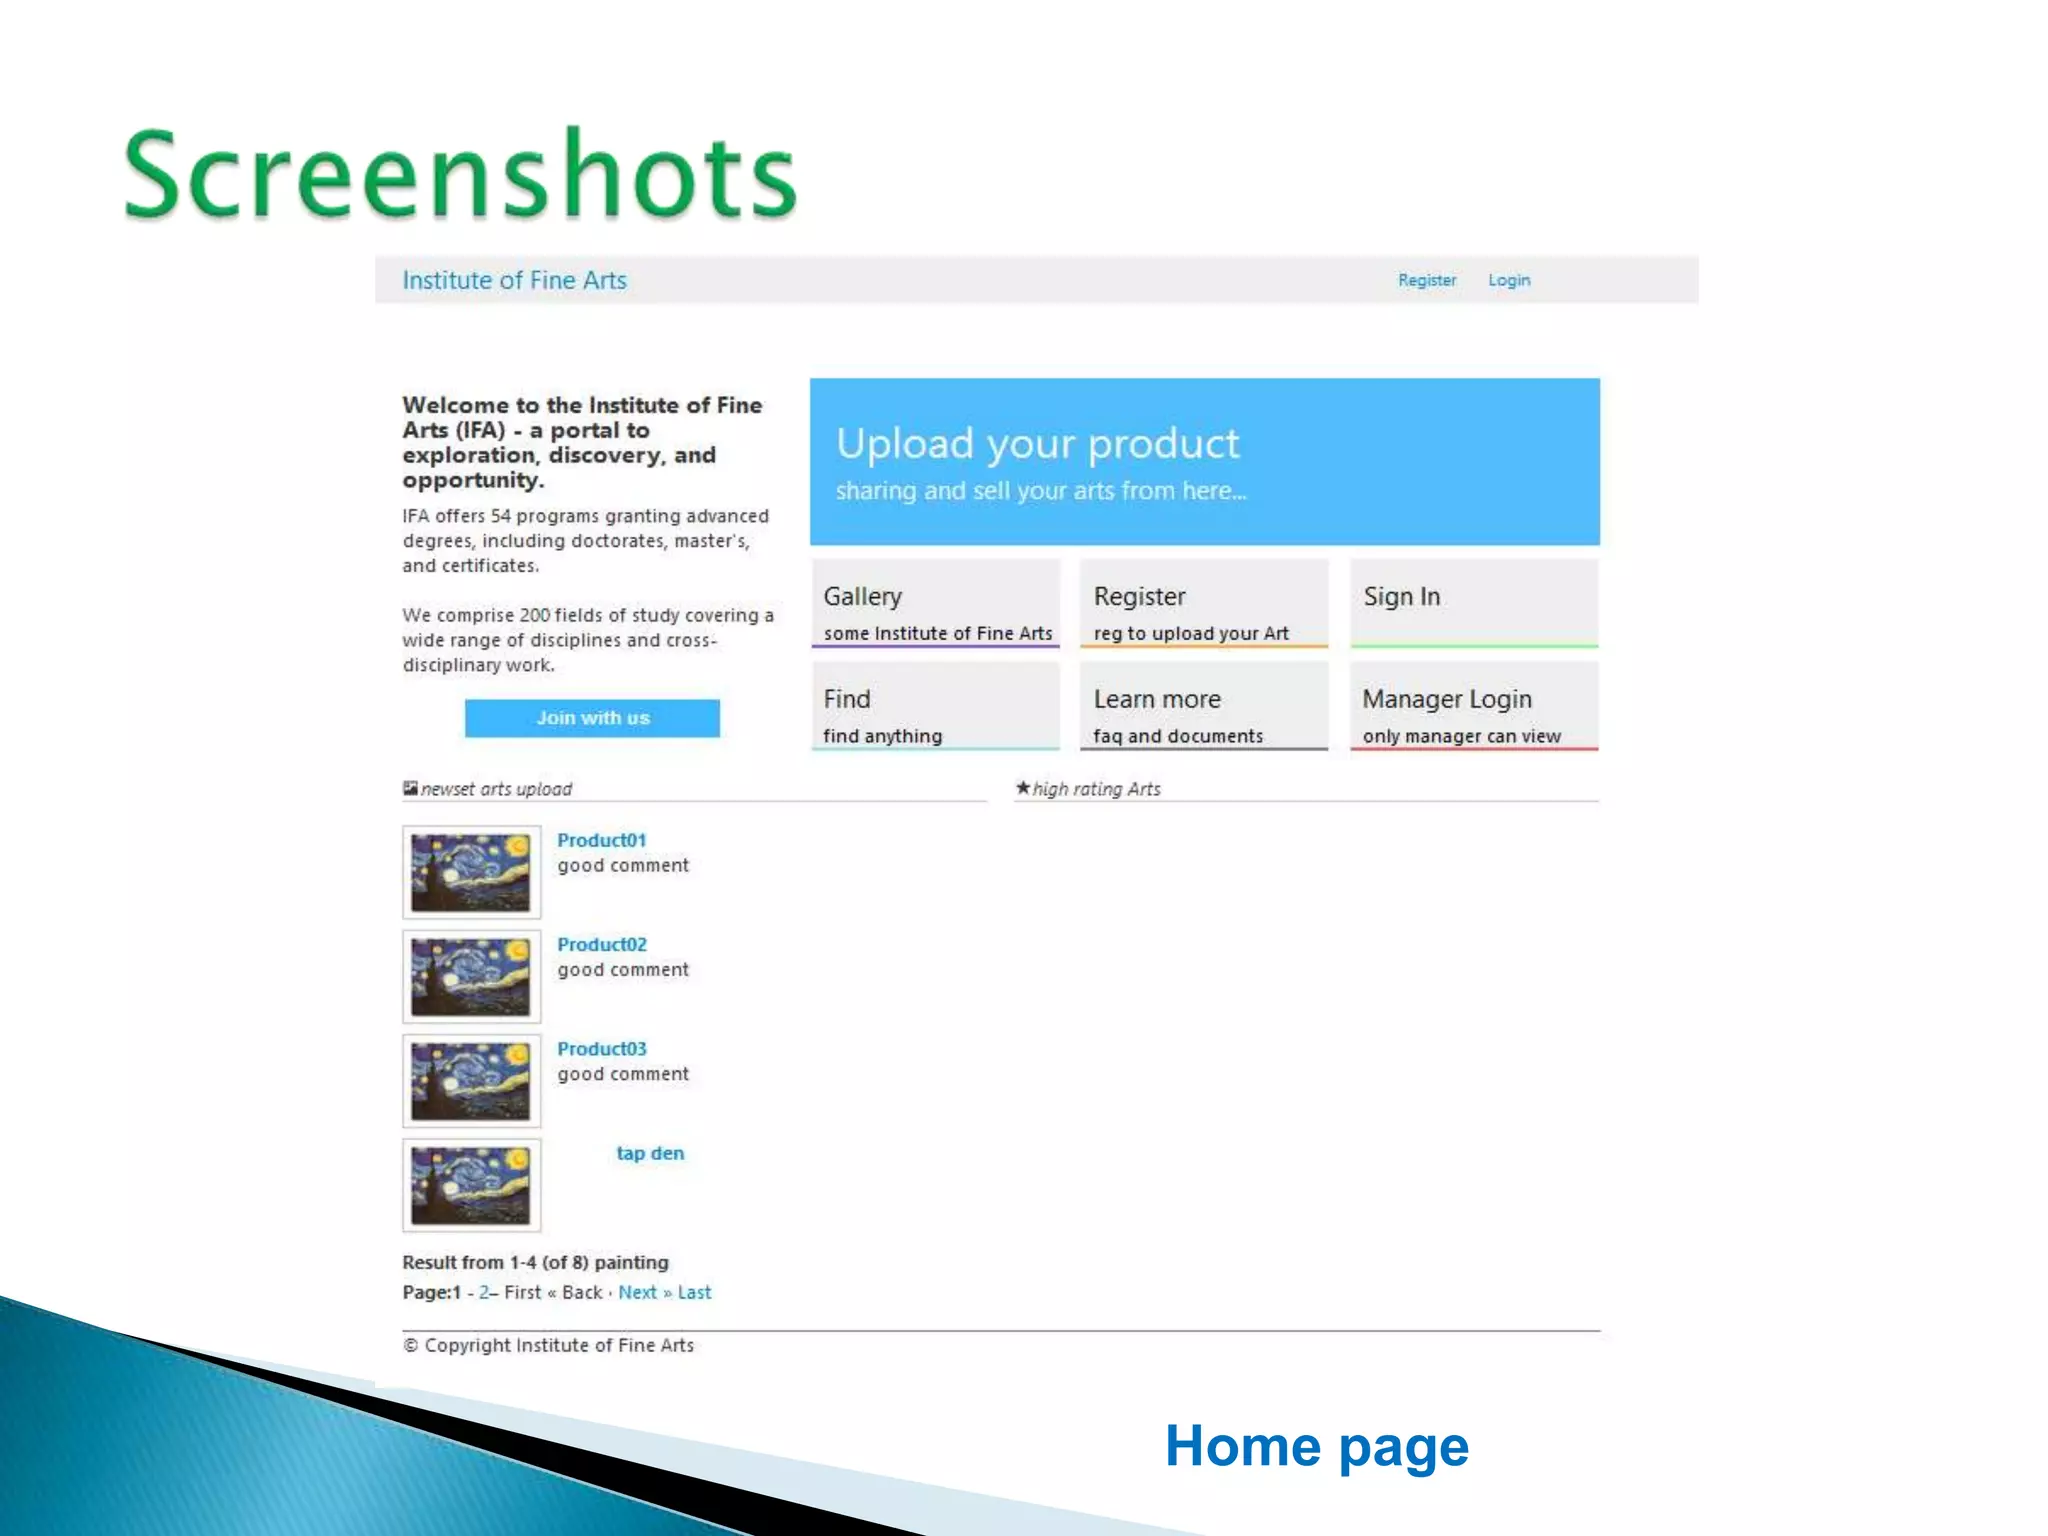Click the 'newset arts upload' heading
Screen dimensions: 2048x1536
496,789
